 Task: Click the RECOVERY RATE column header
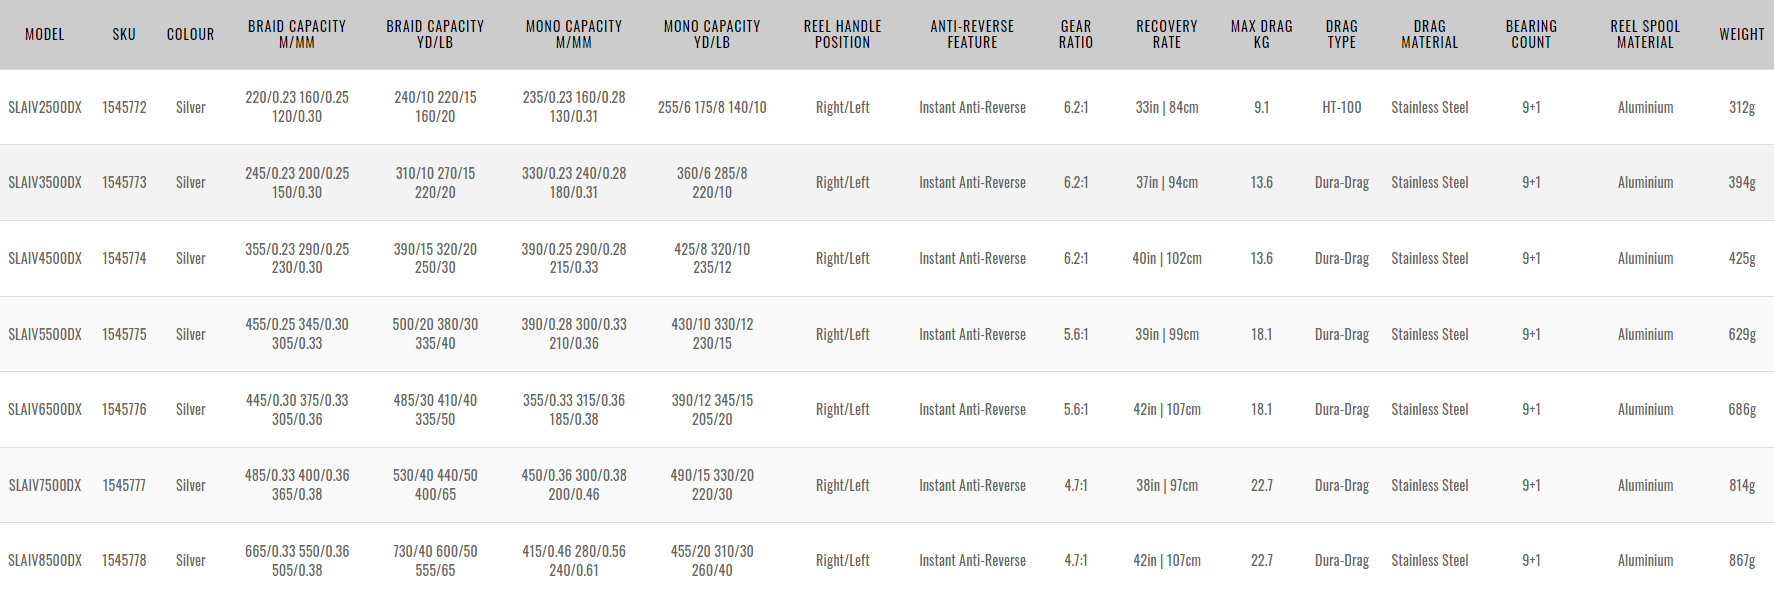(x=1166, y=34)
